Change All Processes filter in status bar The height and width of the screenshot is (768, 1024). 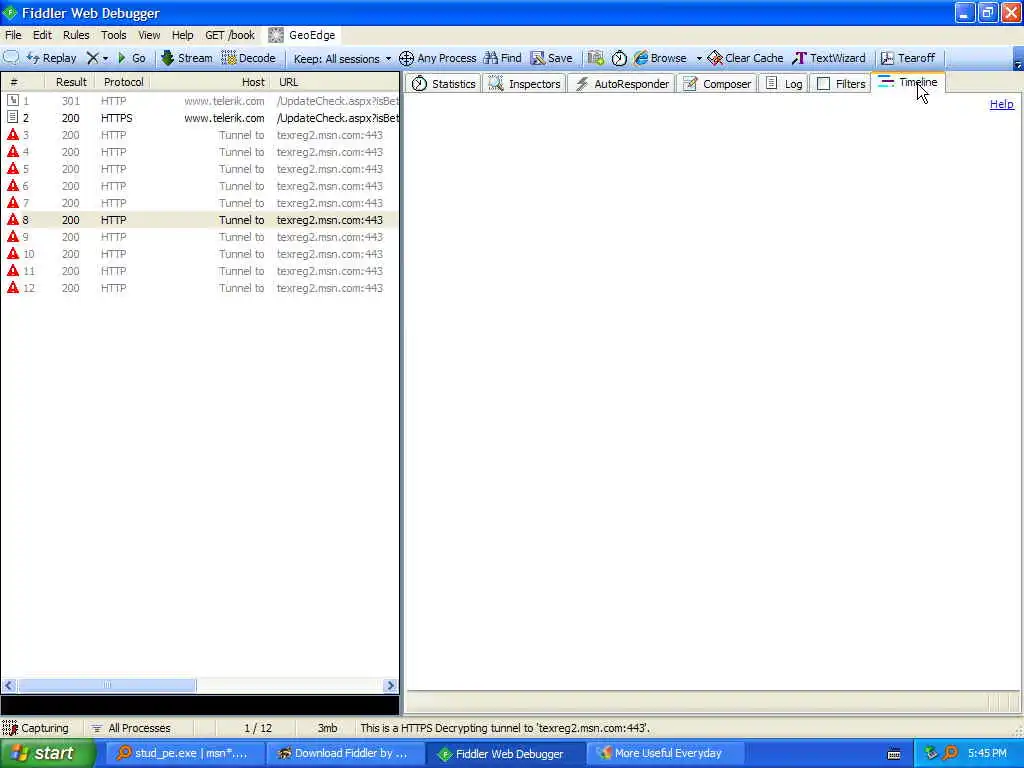tap(131, 728)
